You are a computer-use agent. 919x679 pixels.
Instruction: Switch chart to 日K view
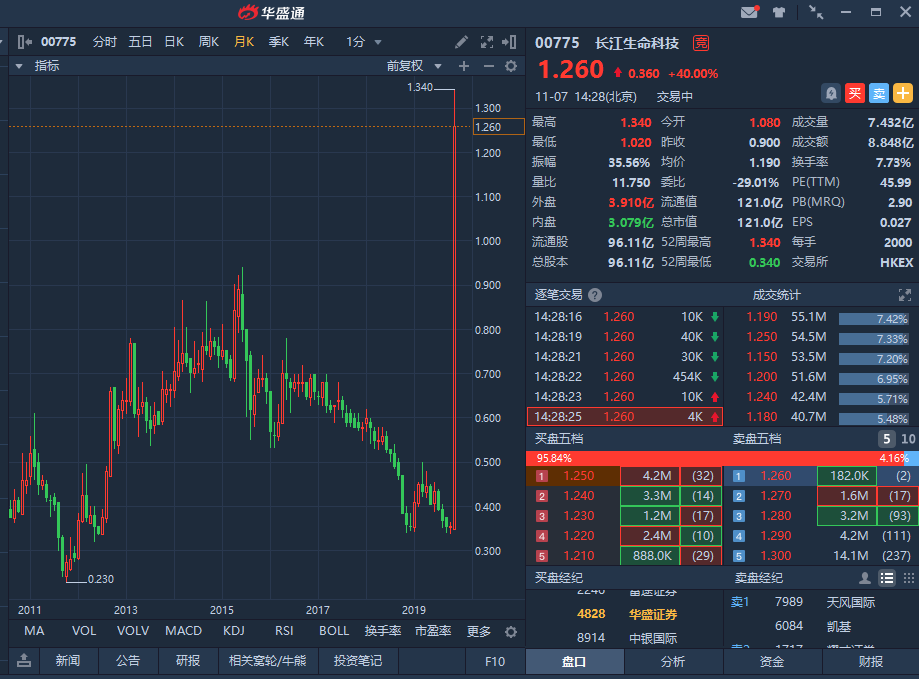pyautogui.click(x=174, y=42)
